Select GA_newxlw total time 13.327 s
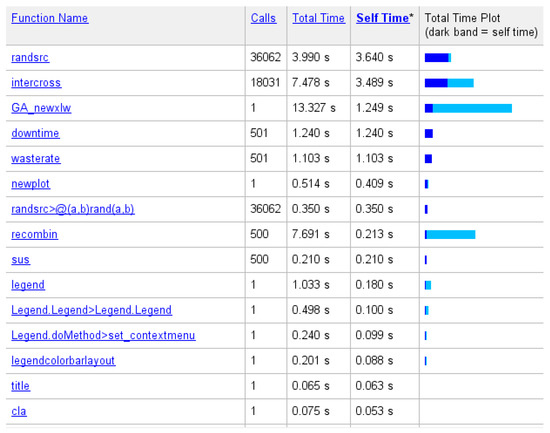Screen dimensions: 550x433 (314, 108)
